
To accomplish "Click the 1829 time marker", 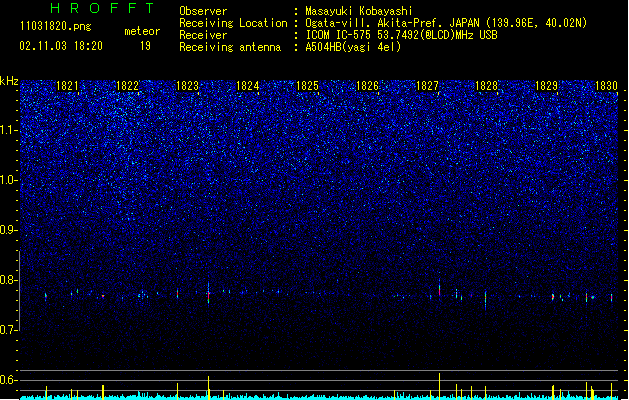I will click(x=546, y=86).
